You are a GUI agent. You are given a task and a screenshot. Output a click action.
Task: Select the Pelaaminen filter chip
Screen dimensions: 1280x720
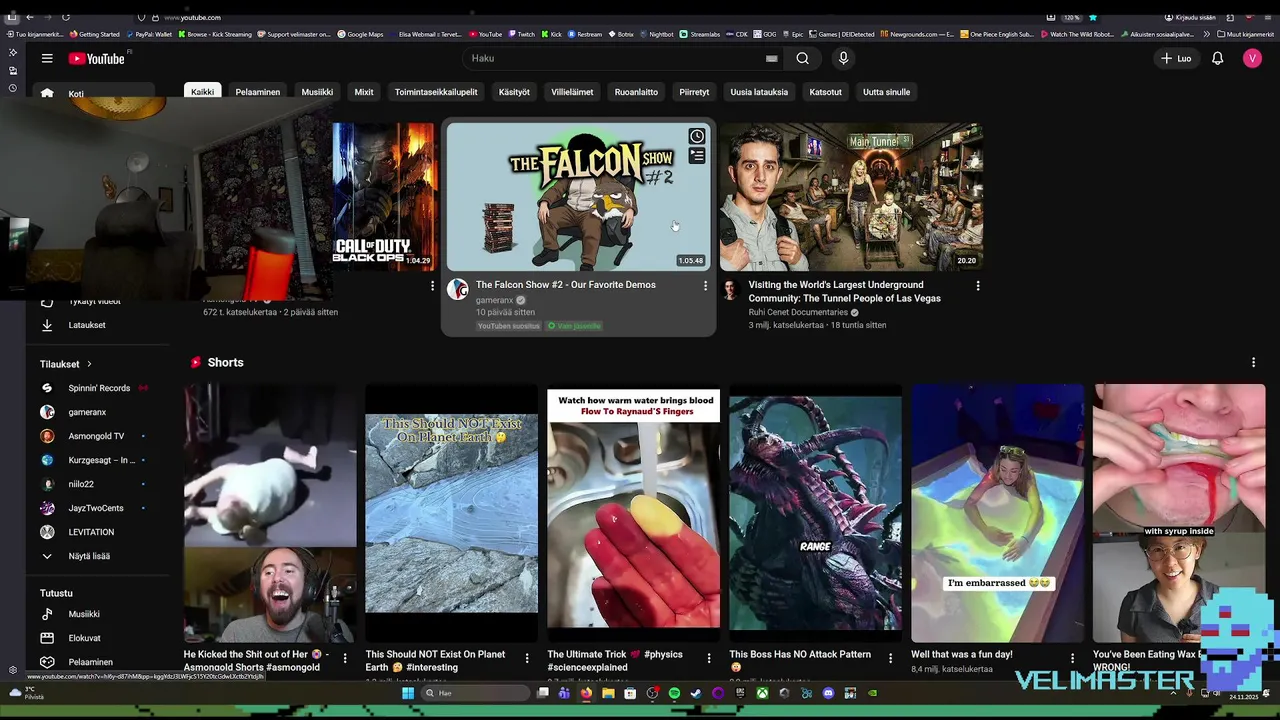(258, 92)
